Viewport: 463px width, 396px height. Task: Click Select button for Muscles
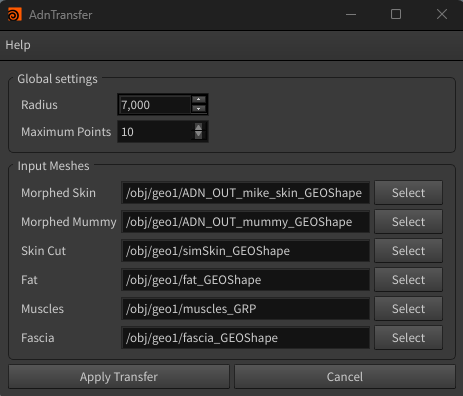[x=408, y=309]
